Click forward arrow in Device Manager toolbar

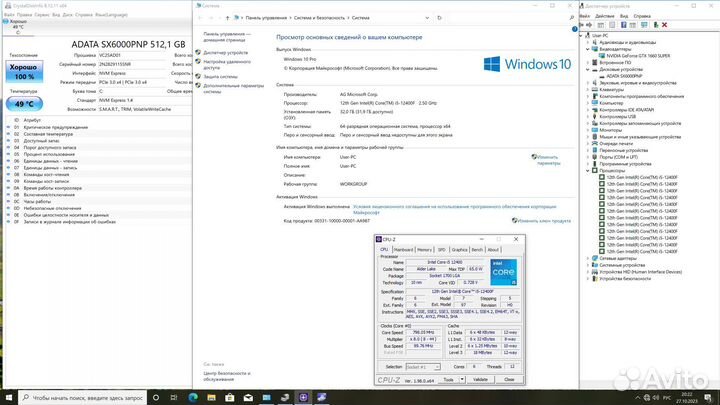coord(589,25)
